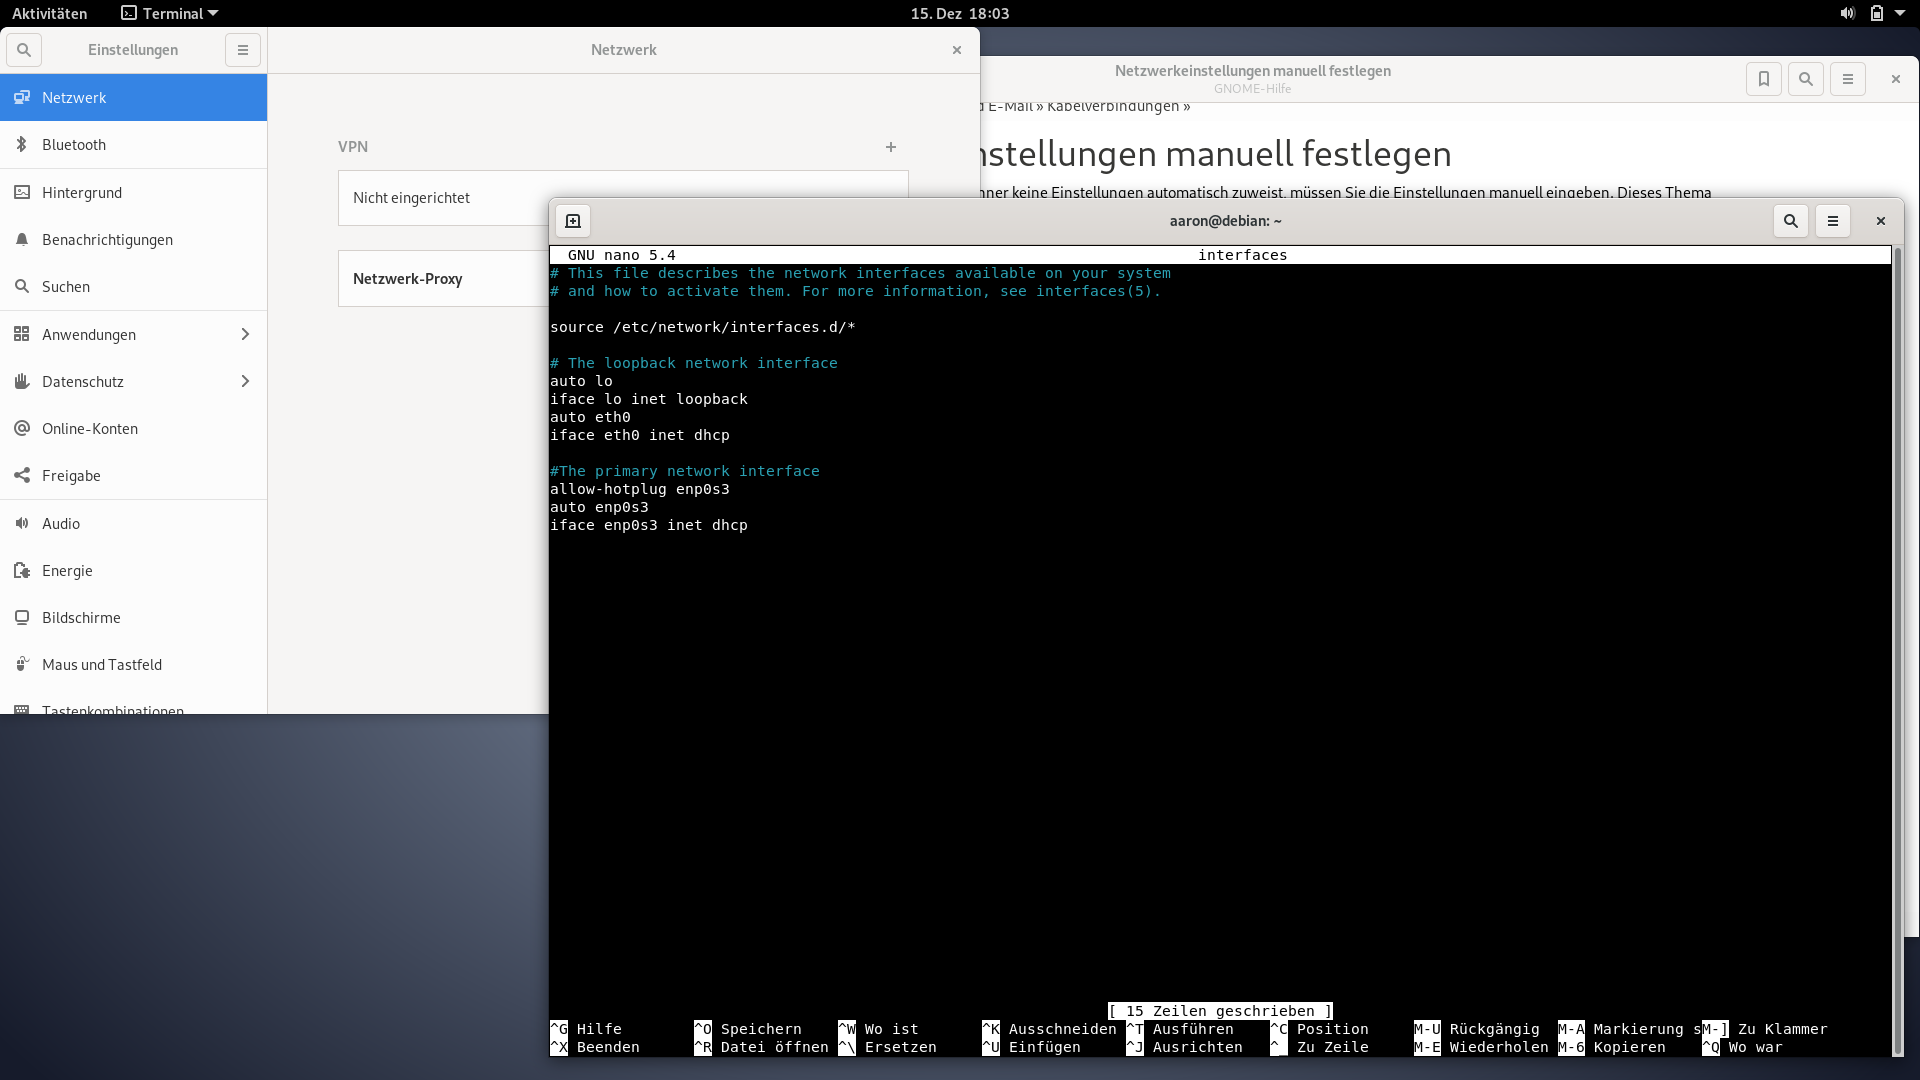Click the 'source /etc/network/interfaces.d/*' line
The height and width of the screenshot is (1080, 1920).
[703, 327]
